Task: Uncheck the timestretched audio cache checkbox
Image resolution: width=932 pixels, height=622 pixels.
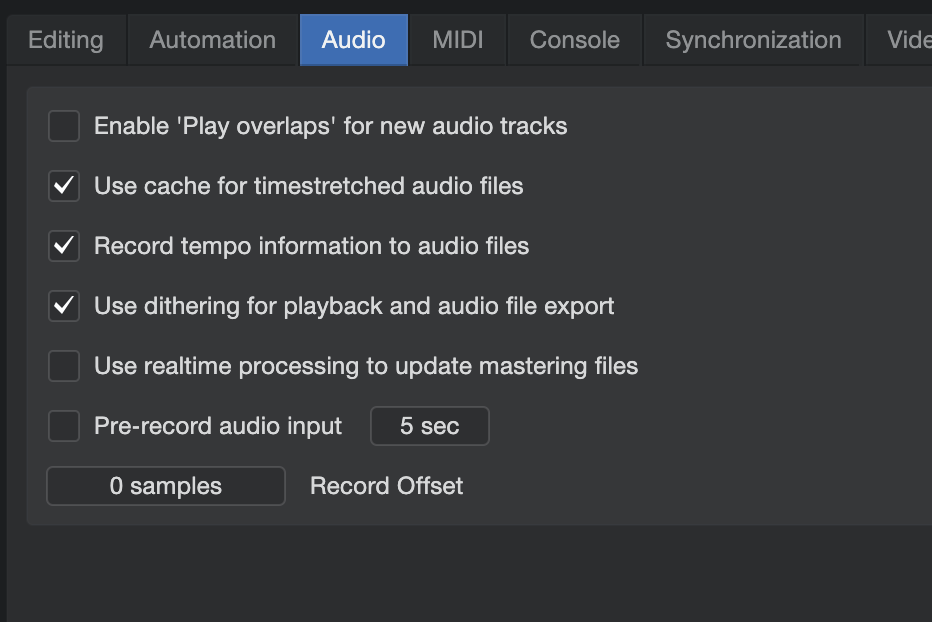Action: coord(64,186)
